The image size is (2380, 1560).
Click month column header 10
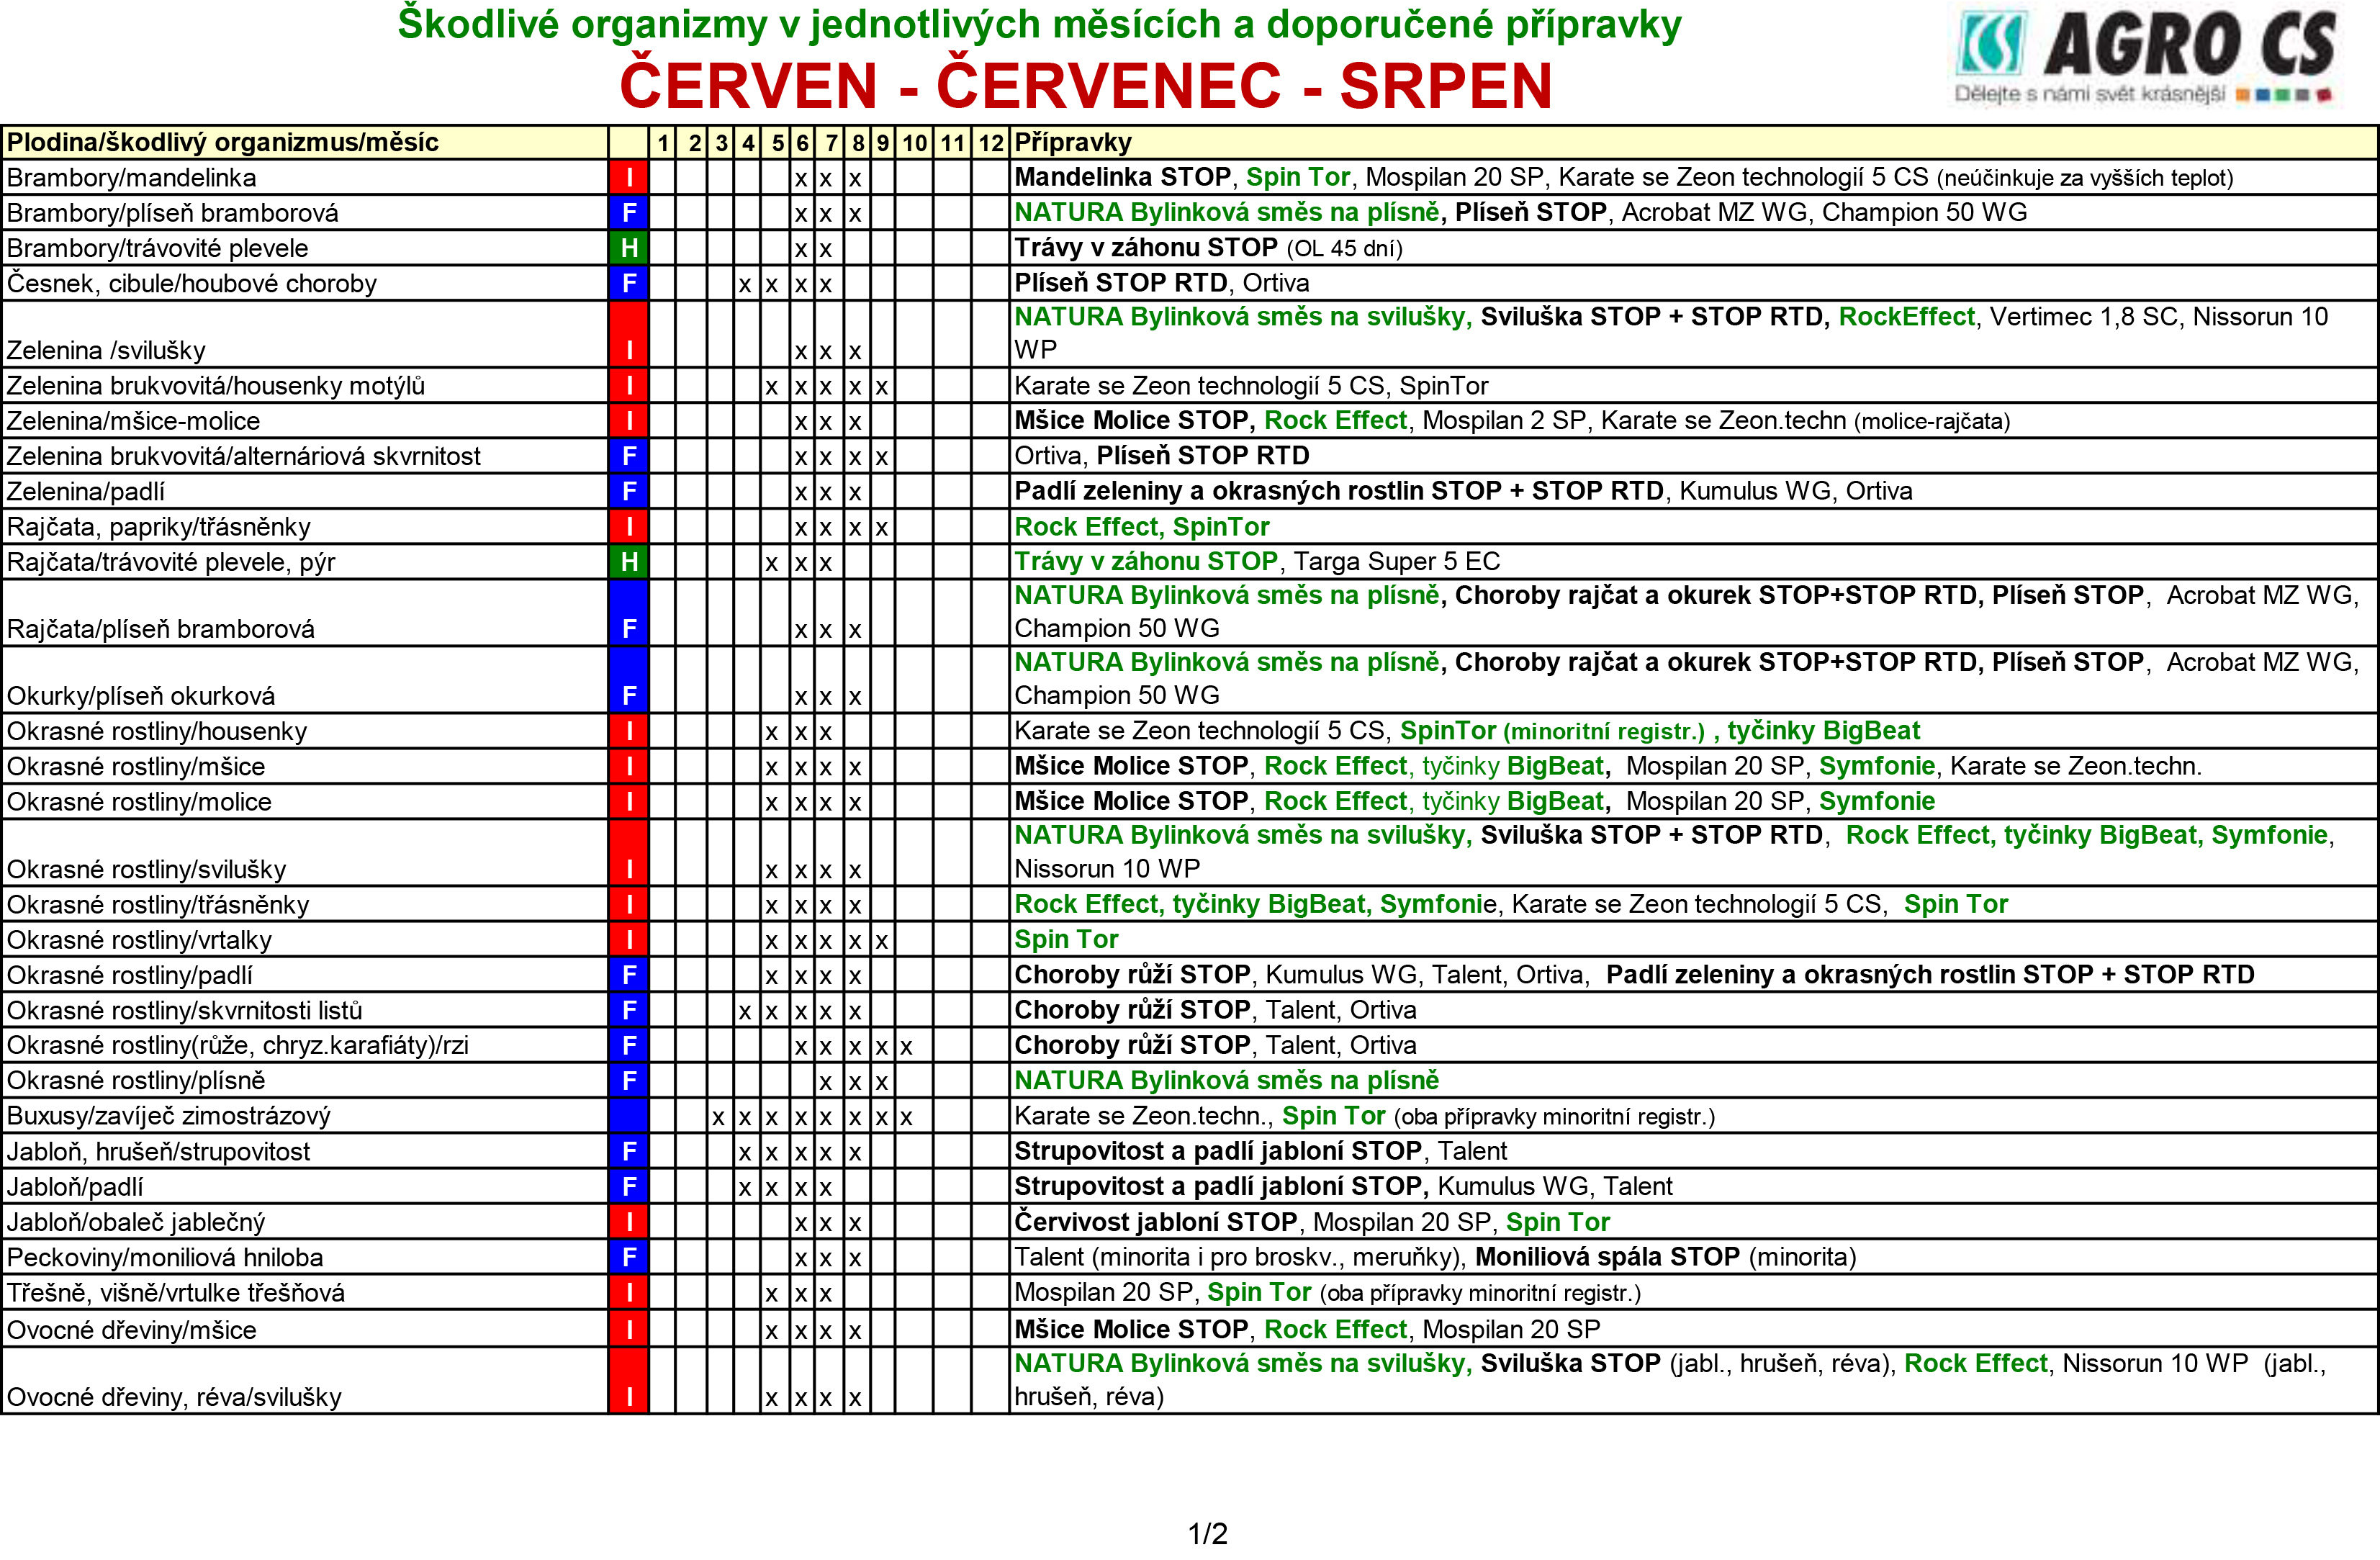pyautogui.click(x=914, y=143)
